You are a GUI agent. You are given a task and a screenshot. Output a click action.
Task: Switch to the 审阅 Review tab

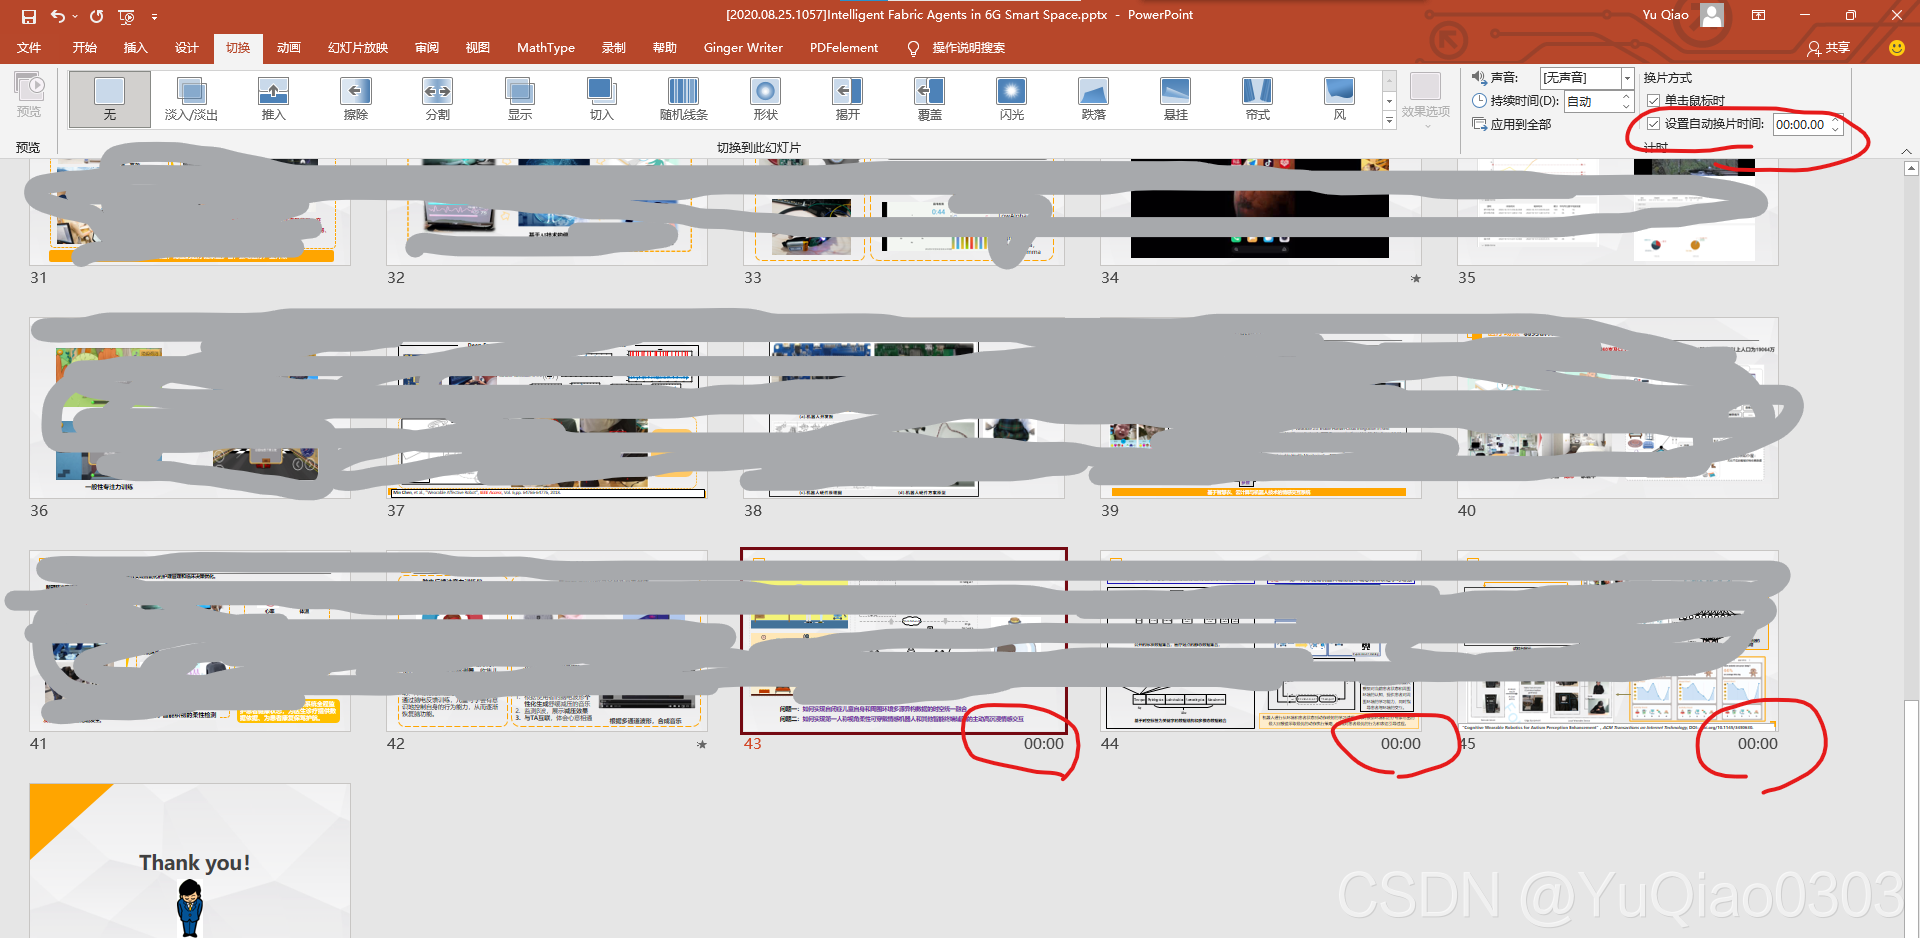pyautogui.click(x=427, y=48)
